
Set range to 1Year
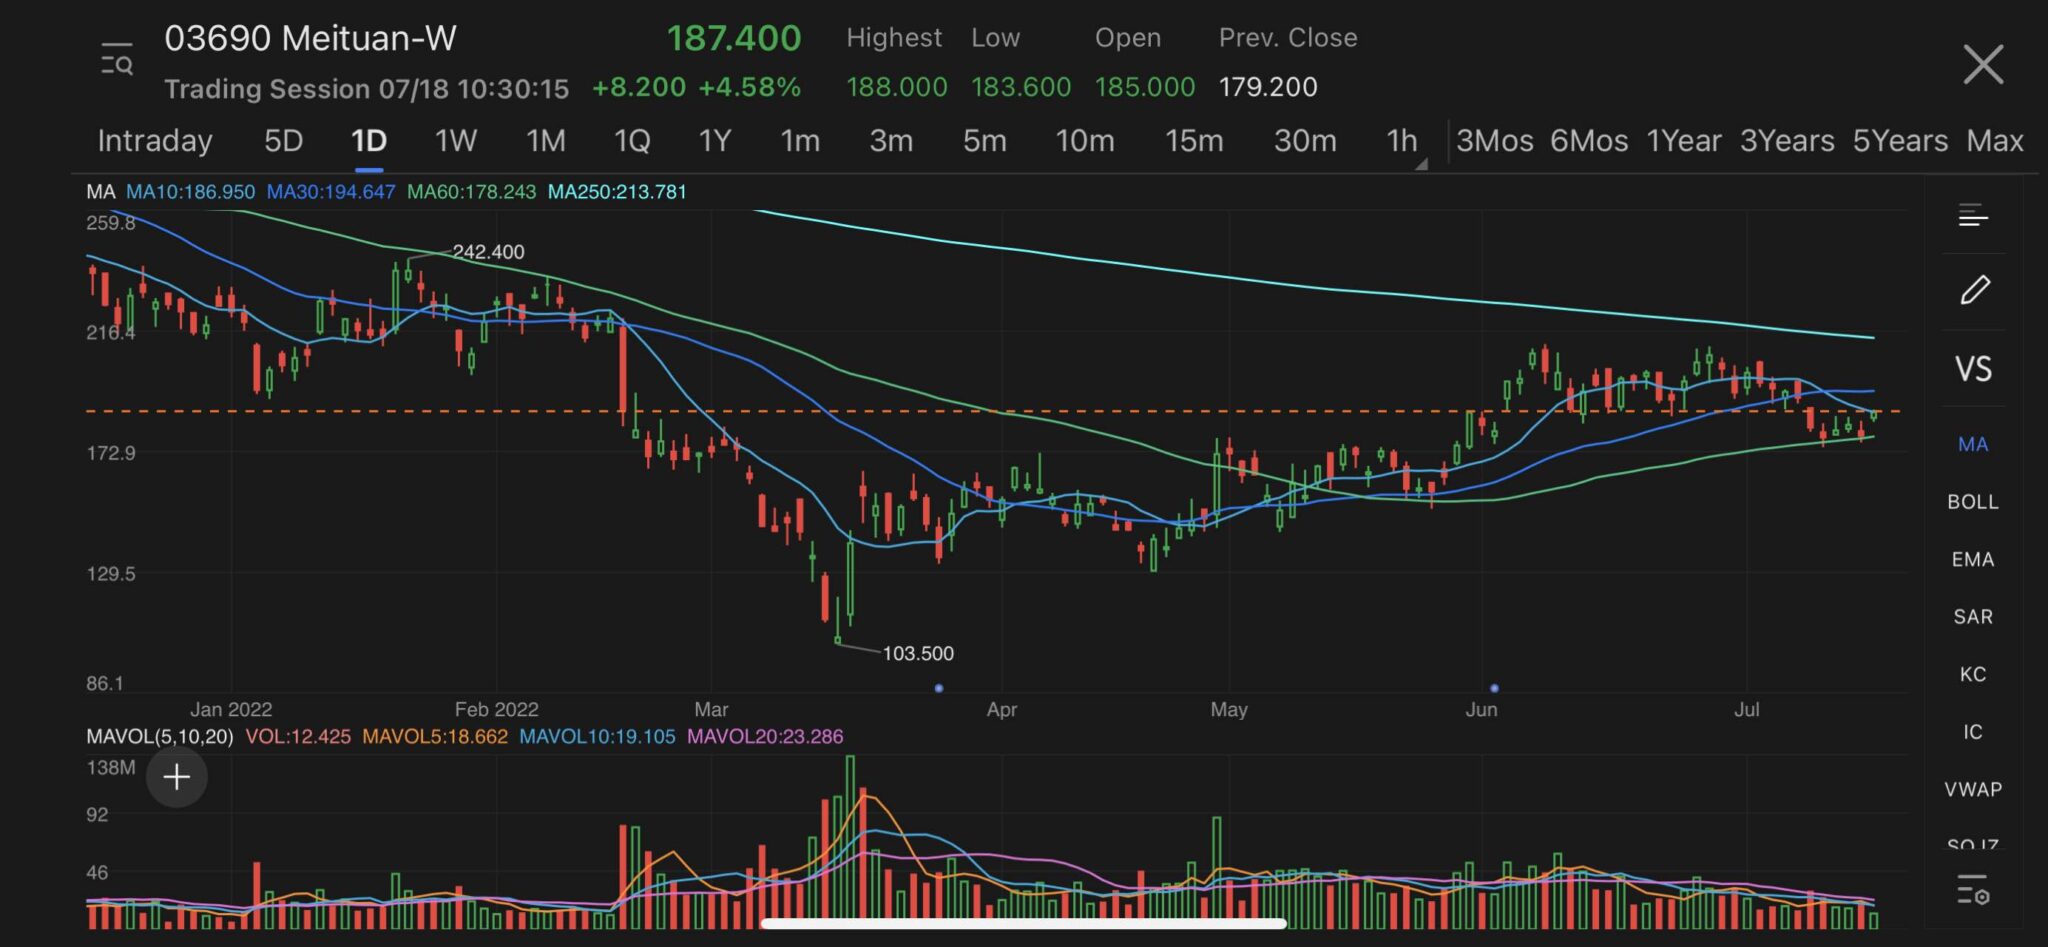click(1684, 140)
